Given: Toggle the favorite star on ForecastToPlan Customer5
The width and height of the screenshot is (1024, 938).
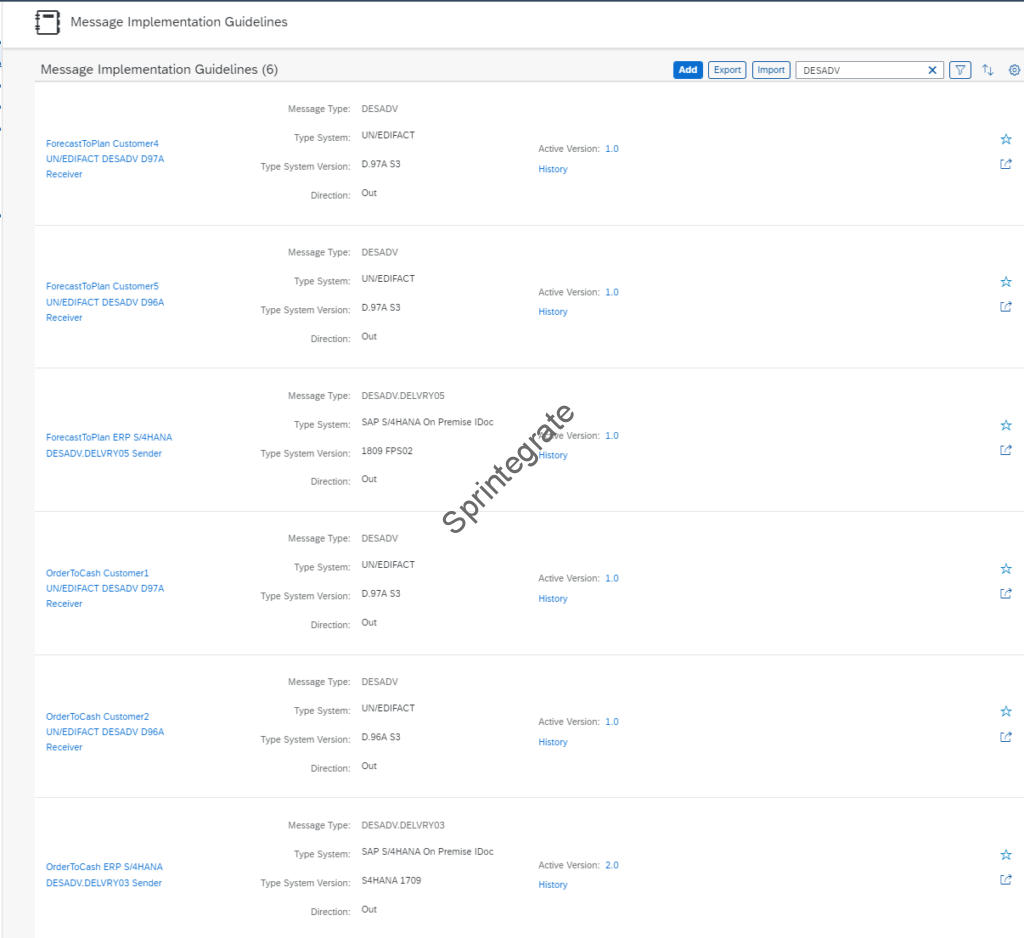Looking at the screenshot, I should click(x=1005, y=281).
